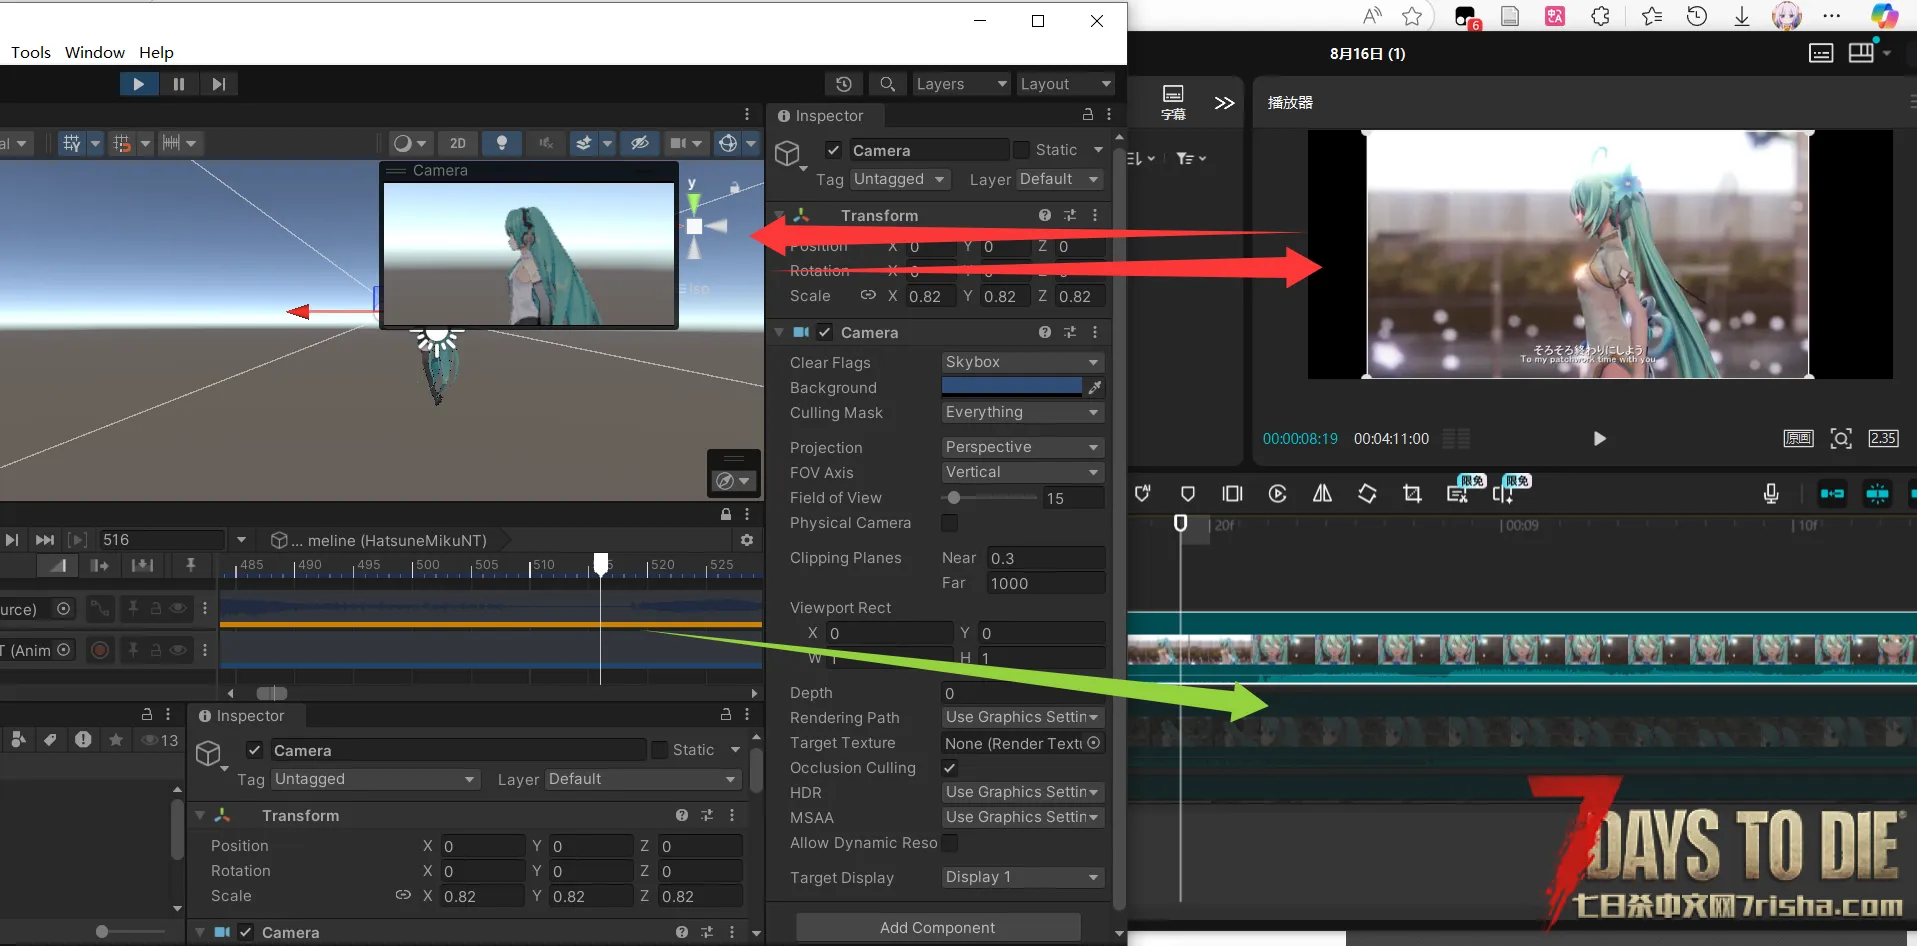Click the scene camera settings icon
This screenshot has width=1917, height=946.
[x=679, y=143]
